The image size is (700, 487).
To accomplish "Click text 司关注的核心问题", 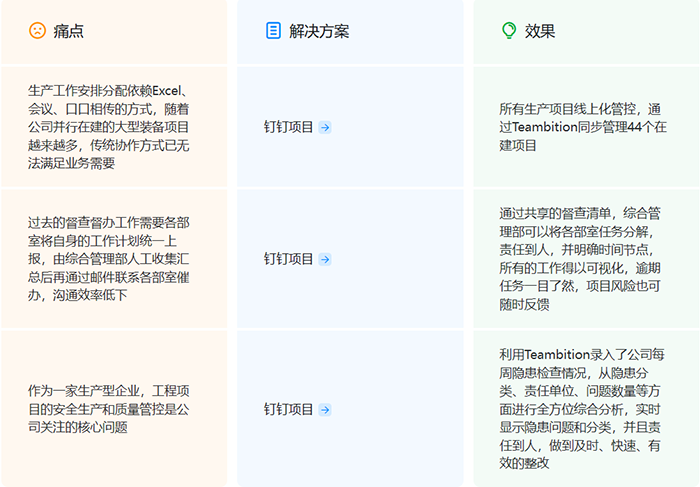I will click(x=78, y=427).
